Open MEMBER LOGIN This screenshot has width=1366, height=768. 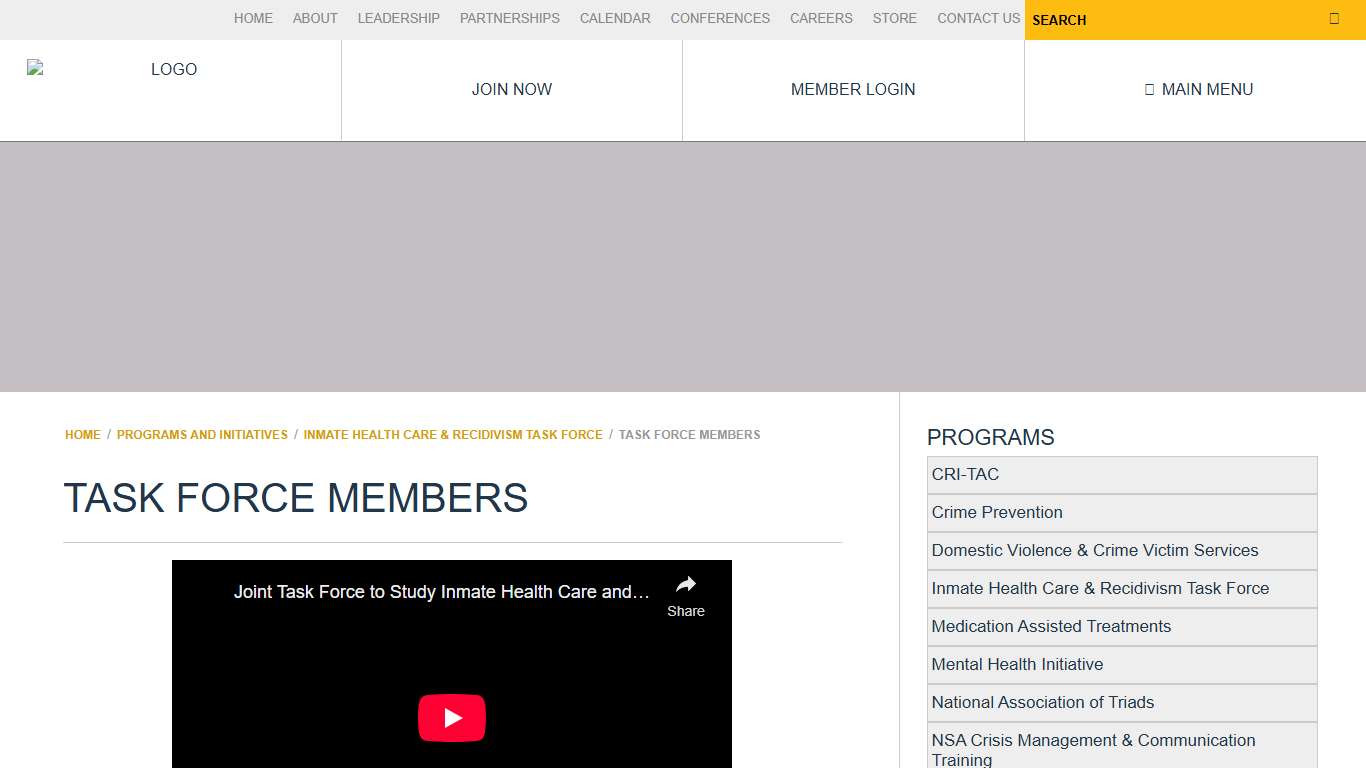coord(853,89)
